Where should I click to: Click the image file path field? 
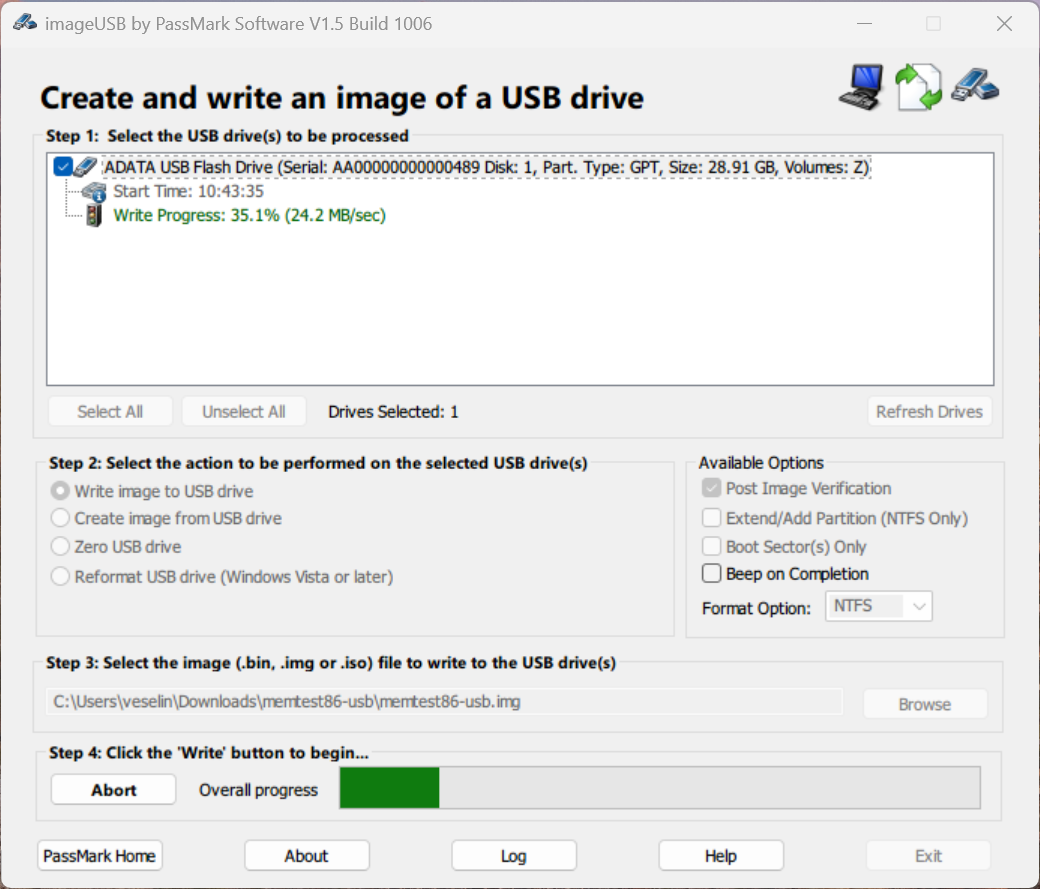coord(444,702)
